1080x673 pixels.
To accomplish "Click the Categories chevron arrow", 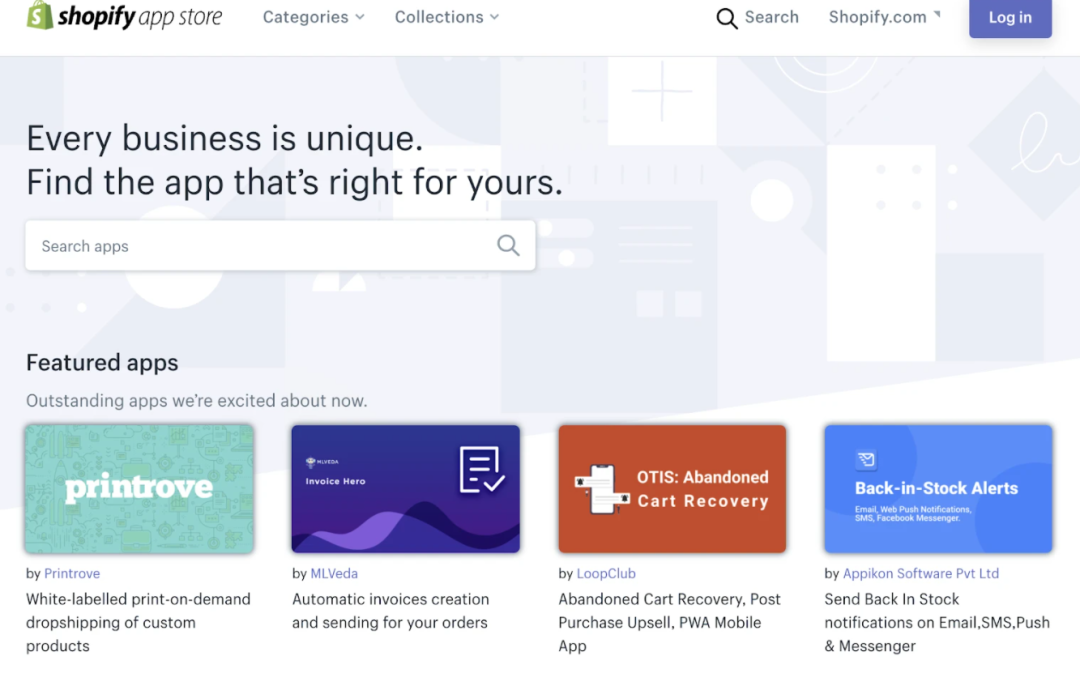I will [360, 17].
